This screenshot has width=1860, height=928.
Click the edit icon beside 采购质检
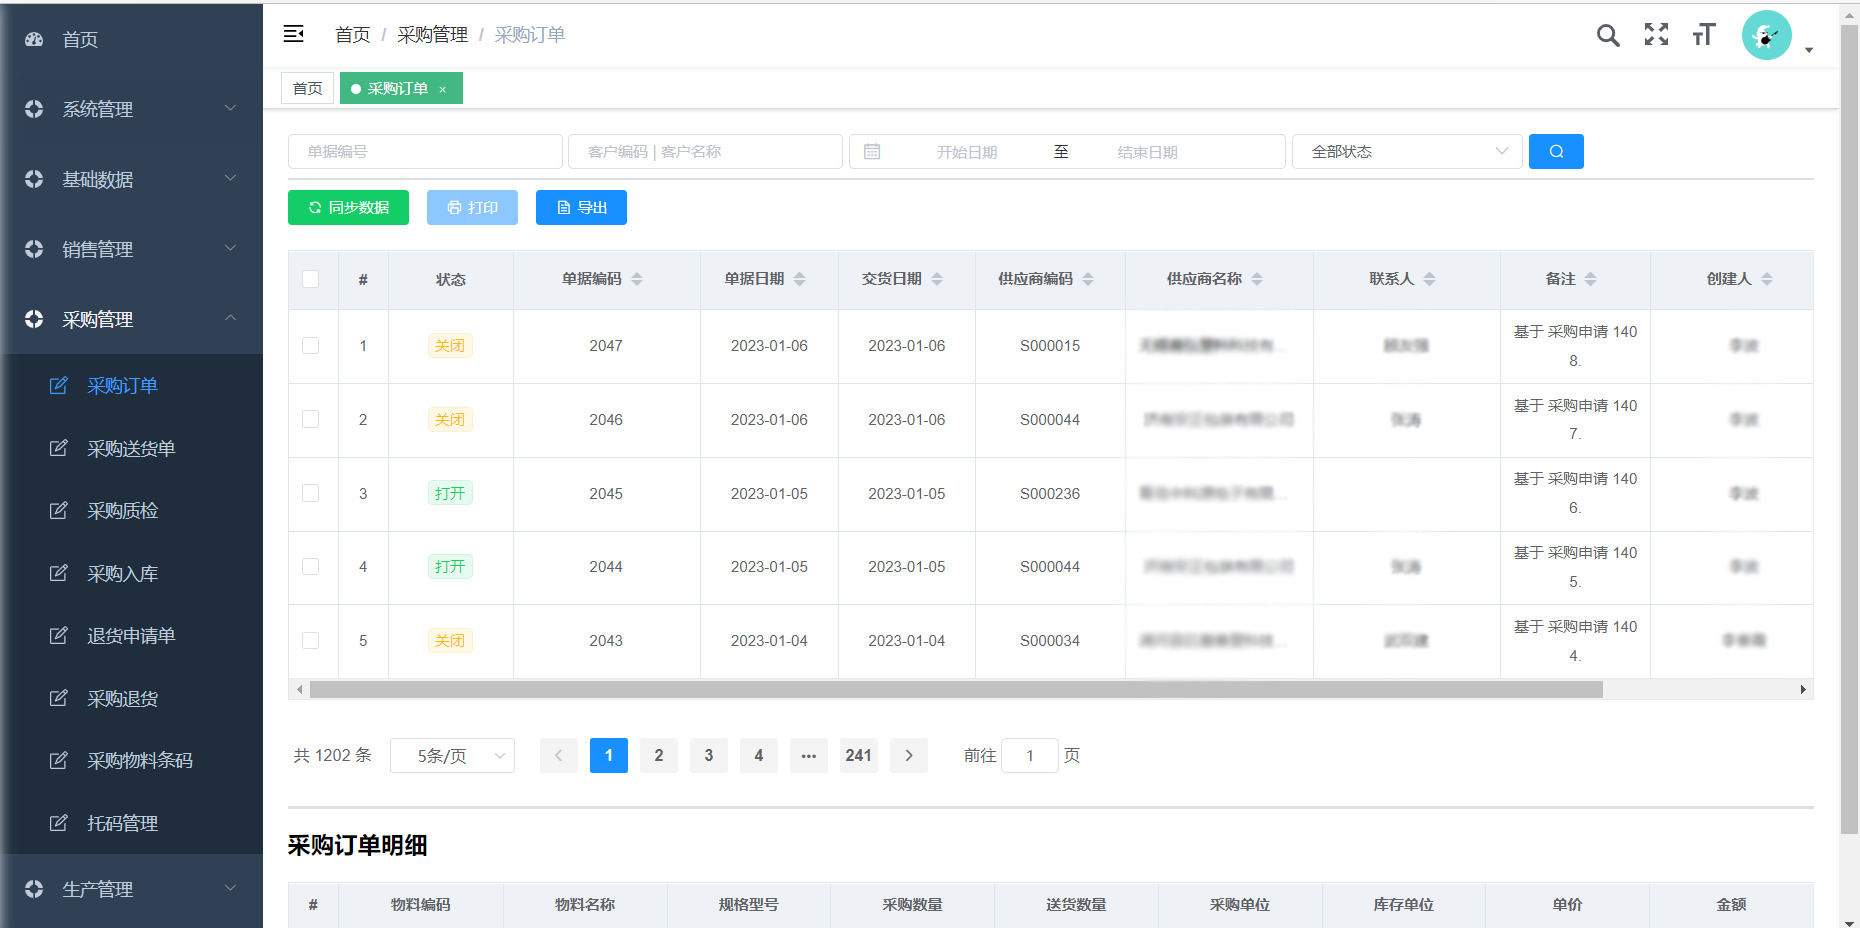59,510
